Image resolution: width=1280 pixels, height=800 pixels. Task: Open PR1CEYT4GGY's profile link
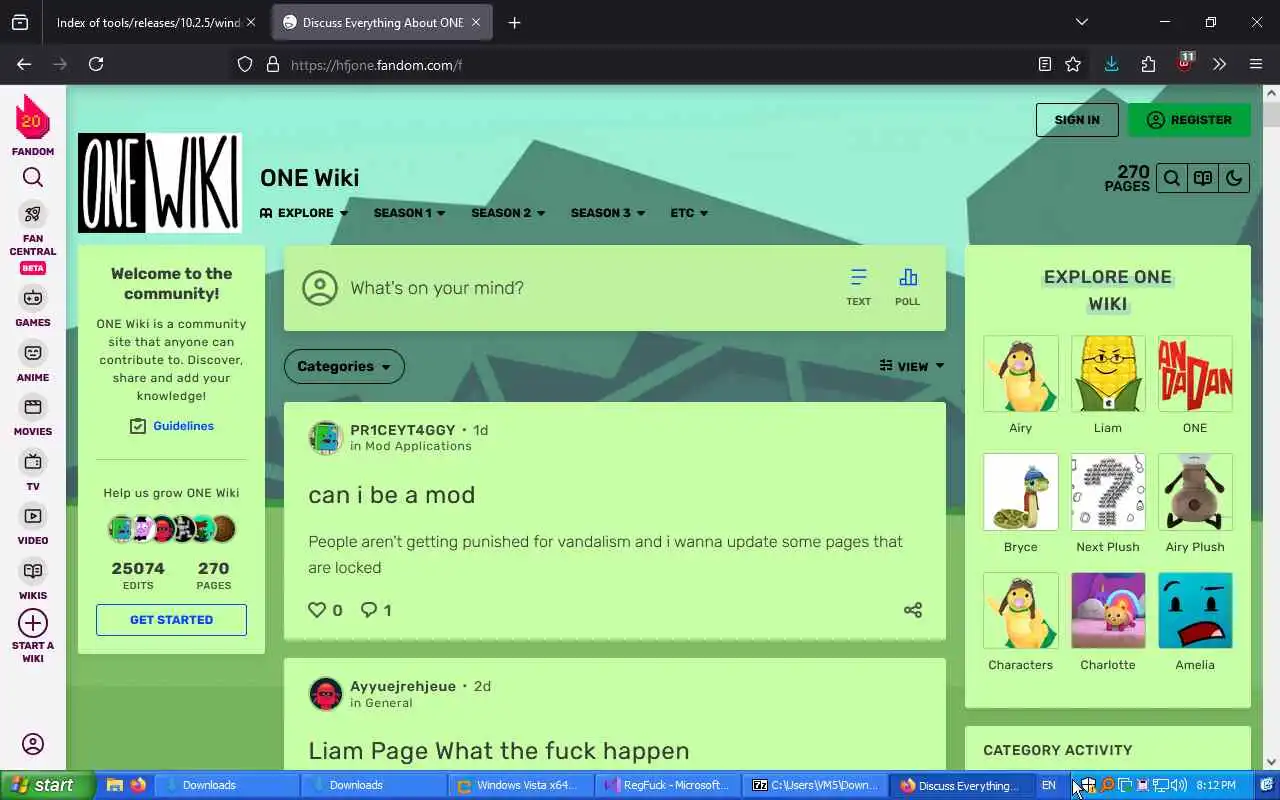coord(402,430)
